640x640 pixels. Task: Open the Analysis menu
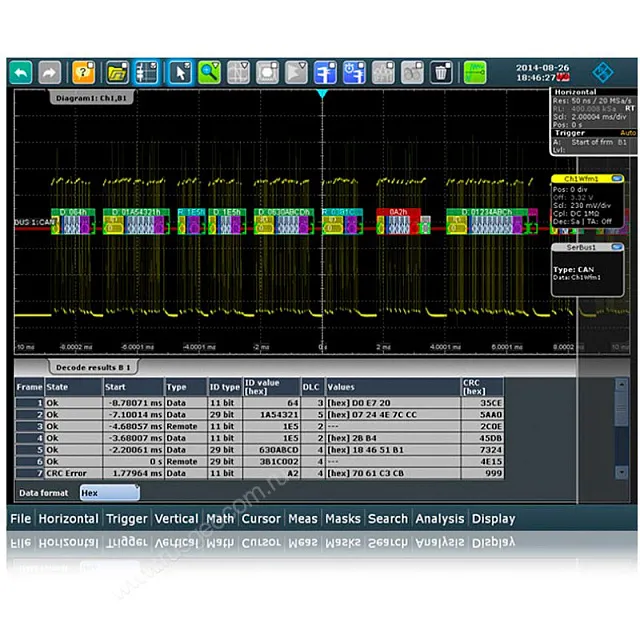[440, 519]
